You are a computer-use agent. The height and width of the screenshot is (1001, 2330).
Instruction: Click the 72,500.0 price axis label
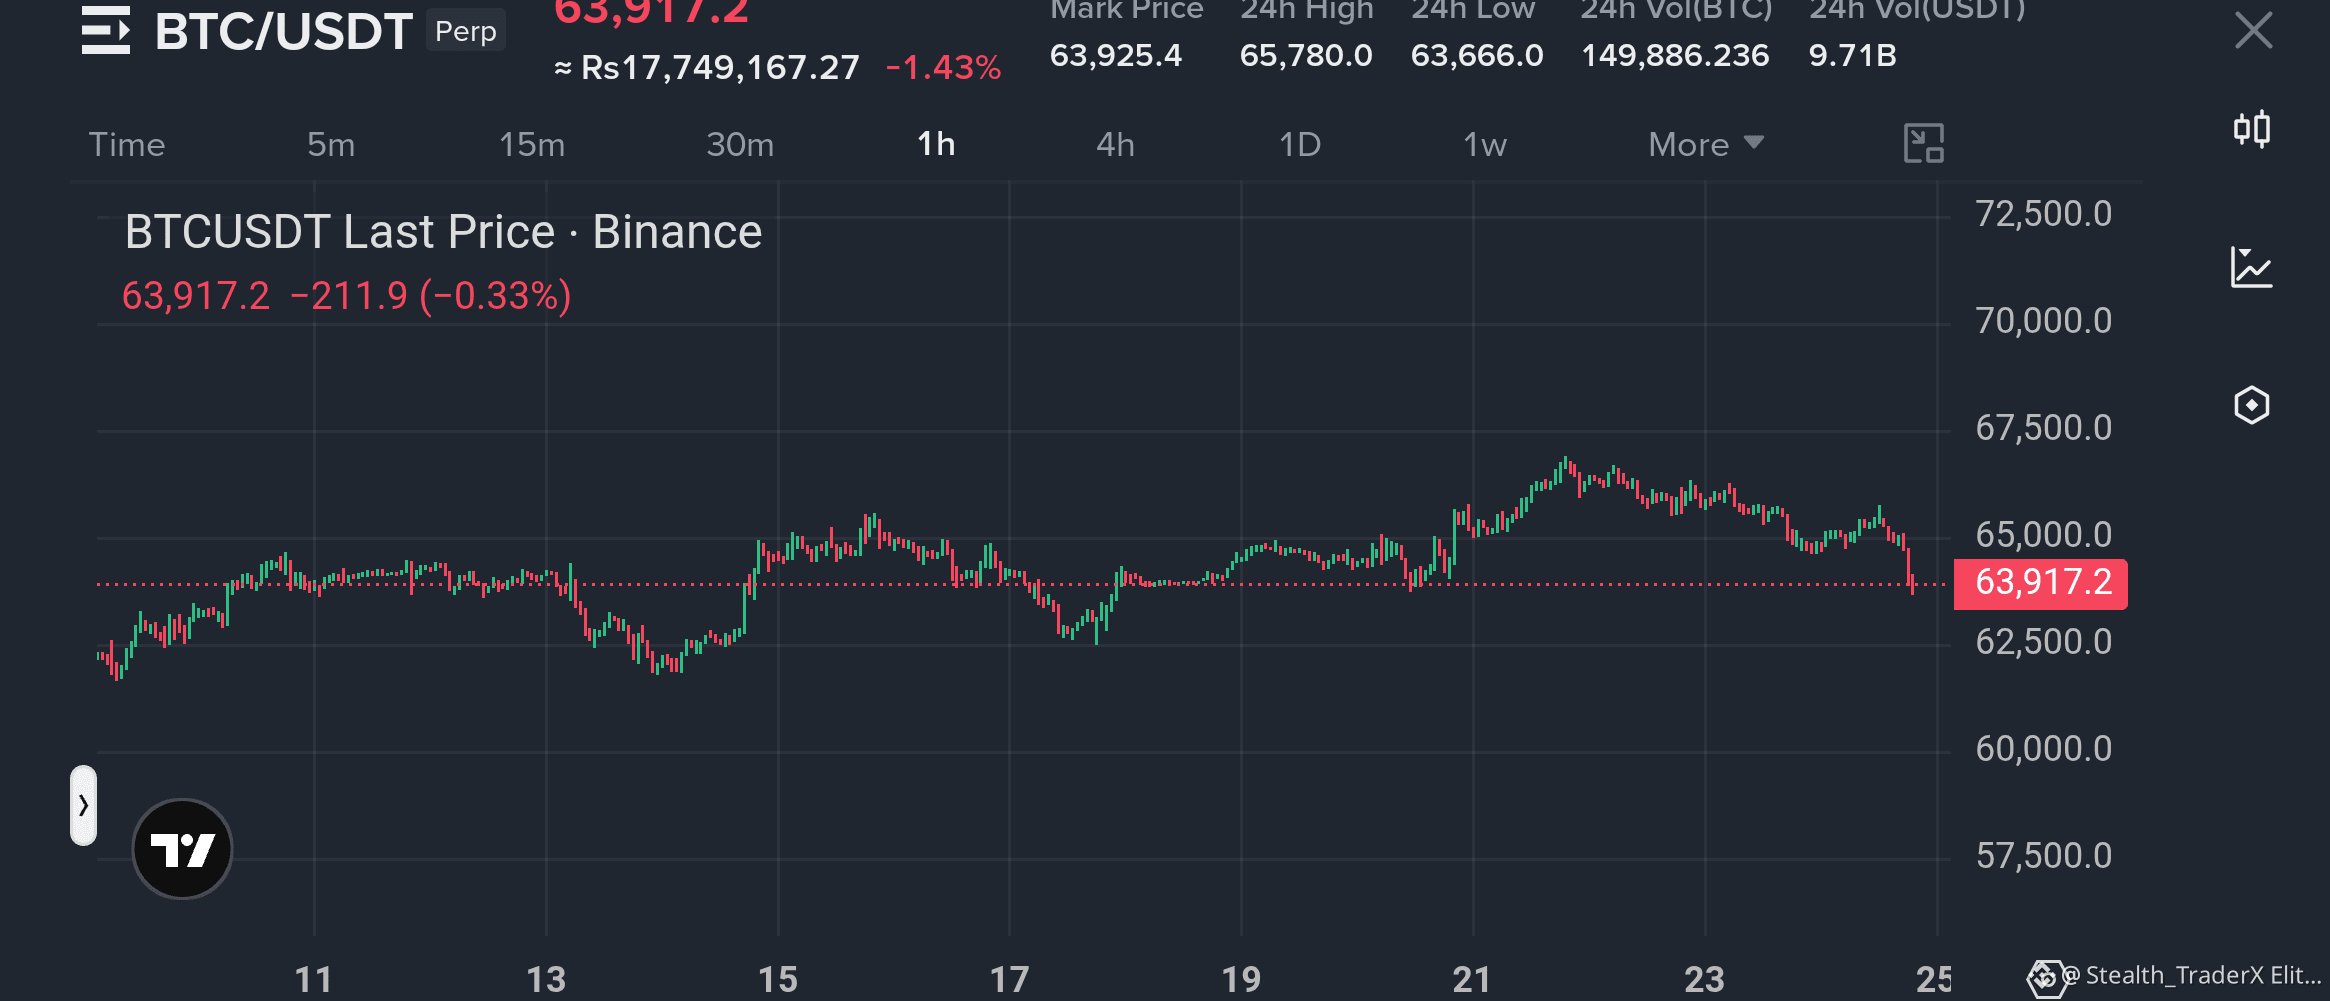(x=2044, y=214)
